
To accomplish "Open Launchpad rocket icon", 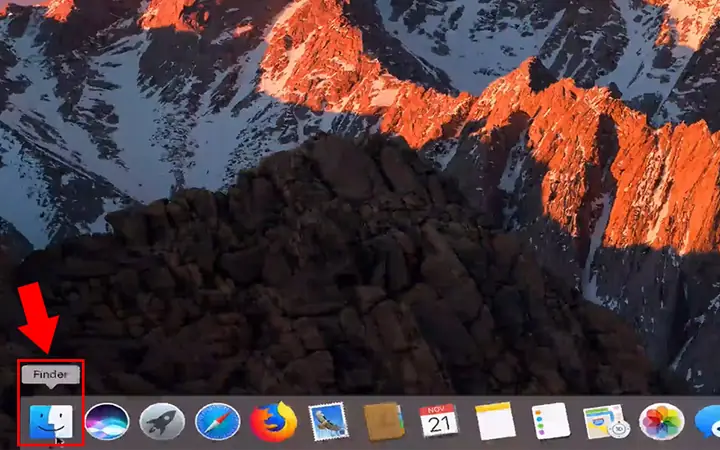I will pos(162,422).
